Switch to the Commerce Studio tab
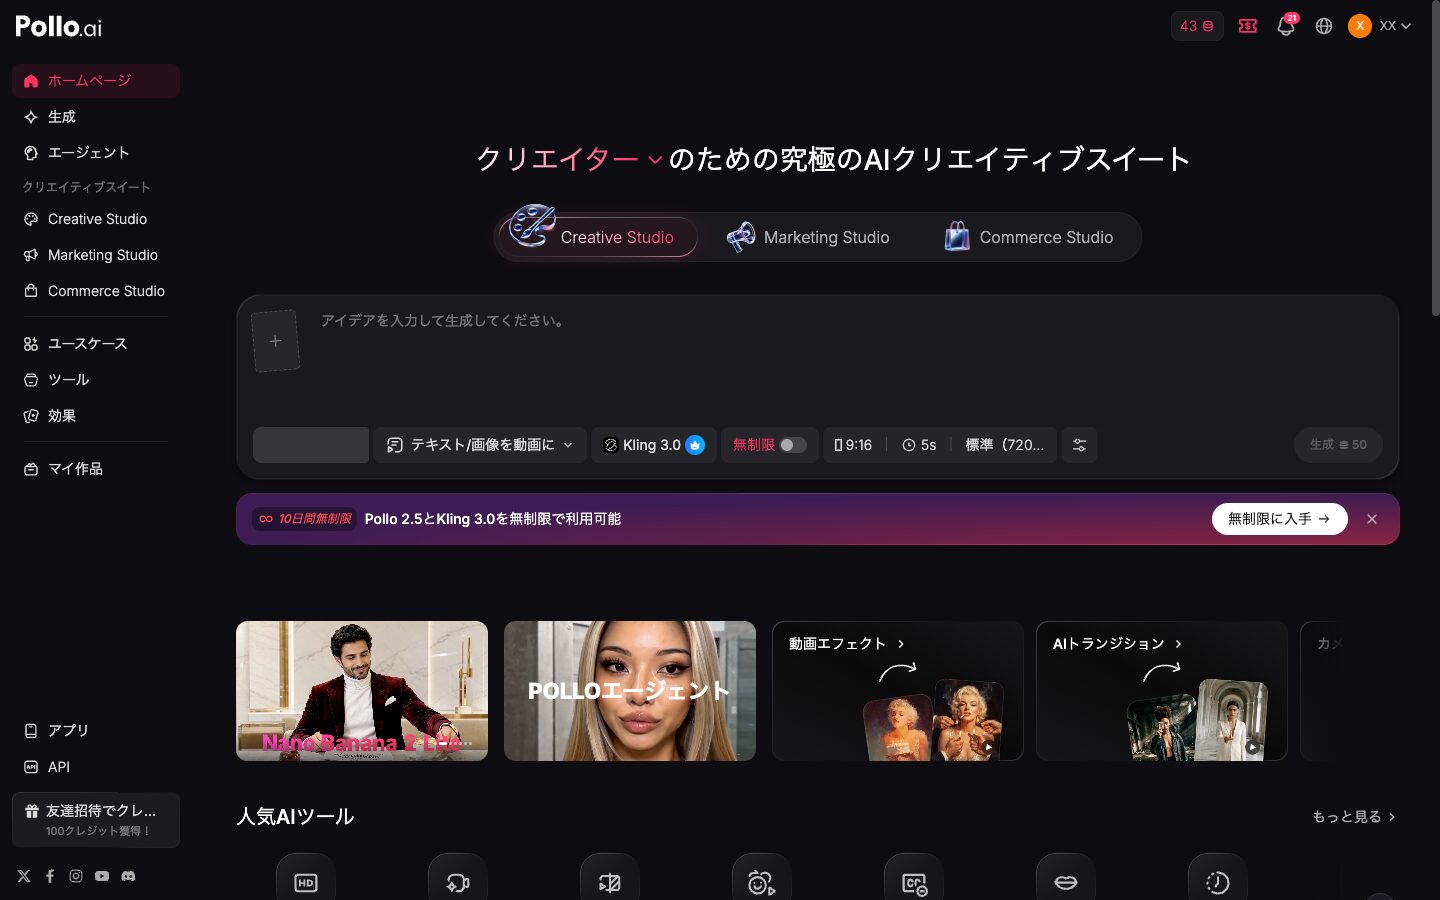The image size is (1440, 900). coord(1029,237)
